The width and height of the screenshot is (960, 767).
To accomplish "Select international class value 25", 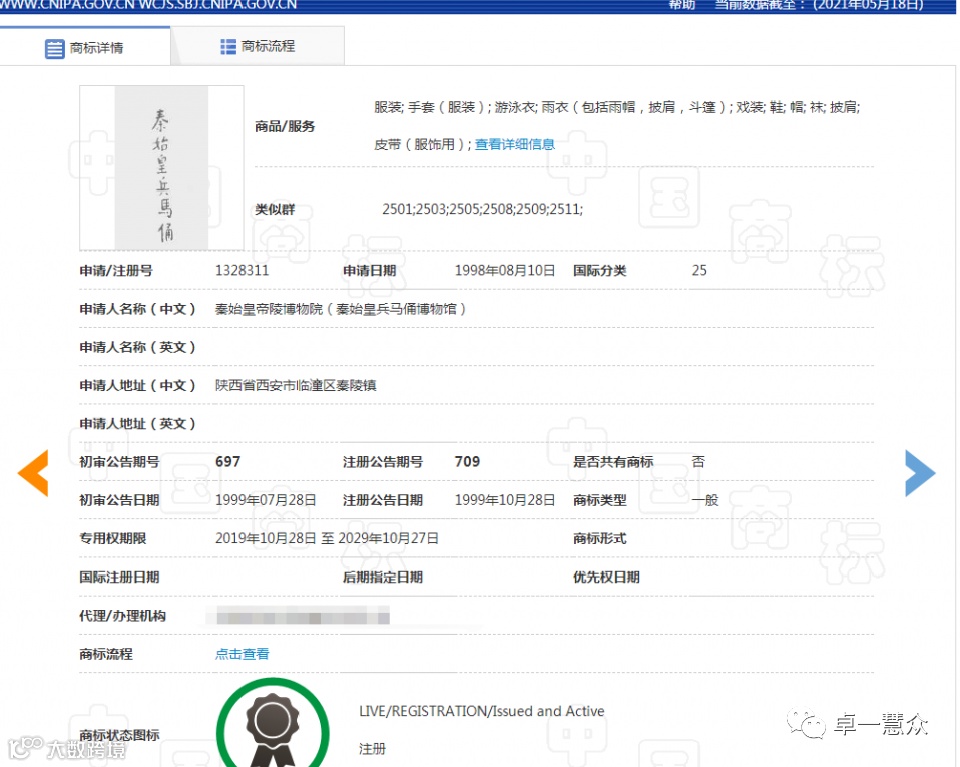I will point(699,271).
